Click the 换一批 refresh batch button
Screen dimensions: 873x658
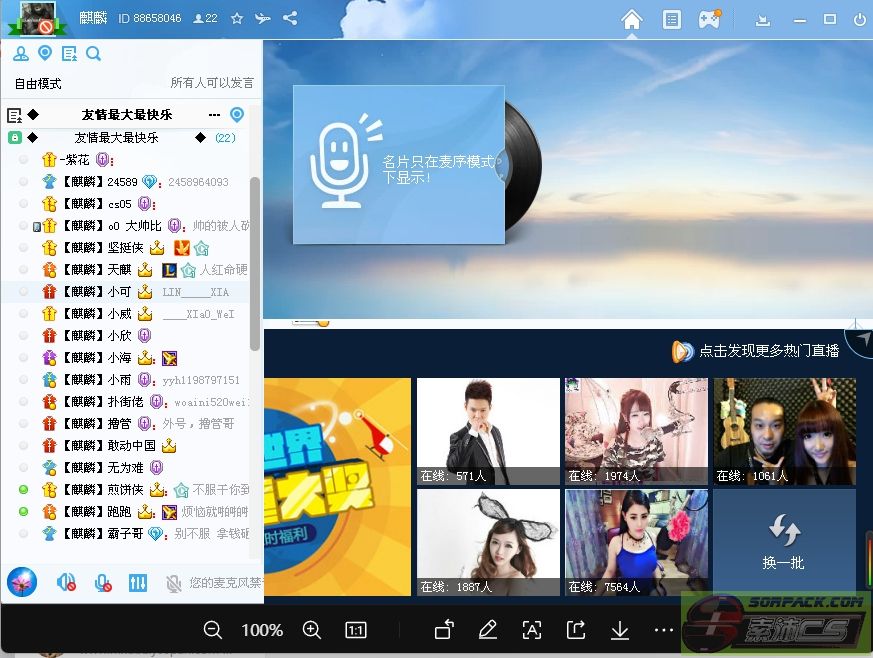783,540
